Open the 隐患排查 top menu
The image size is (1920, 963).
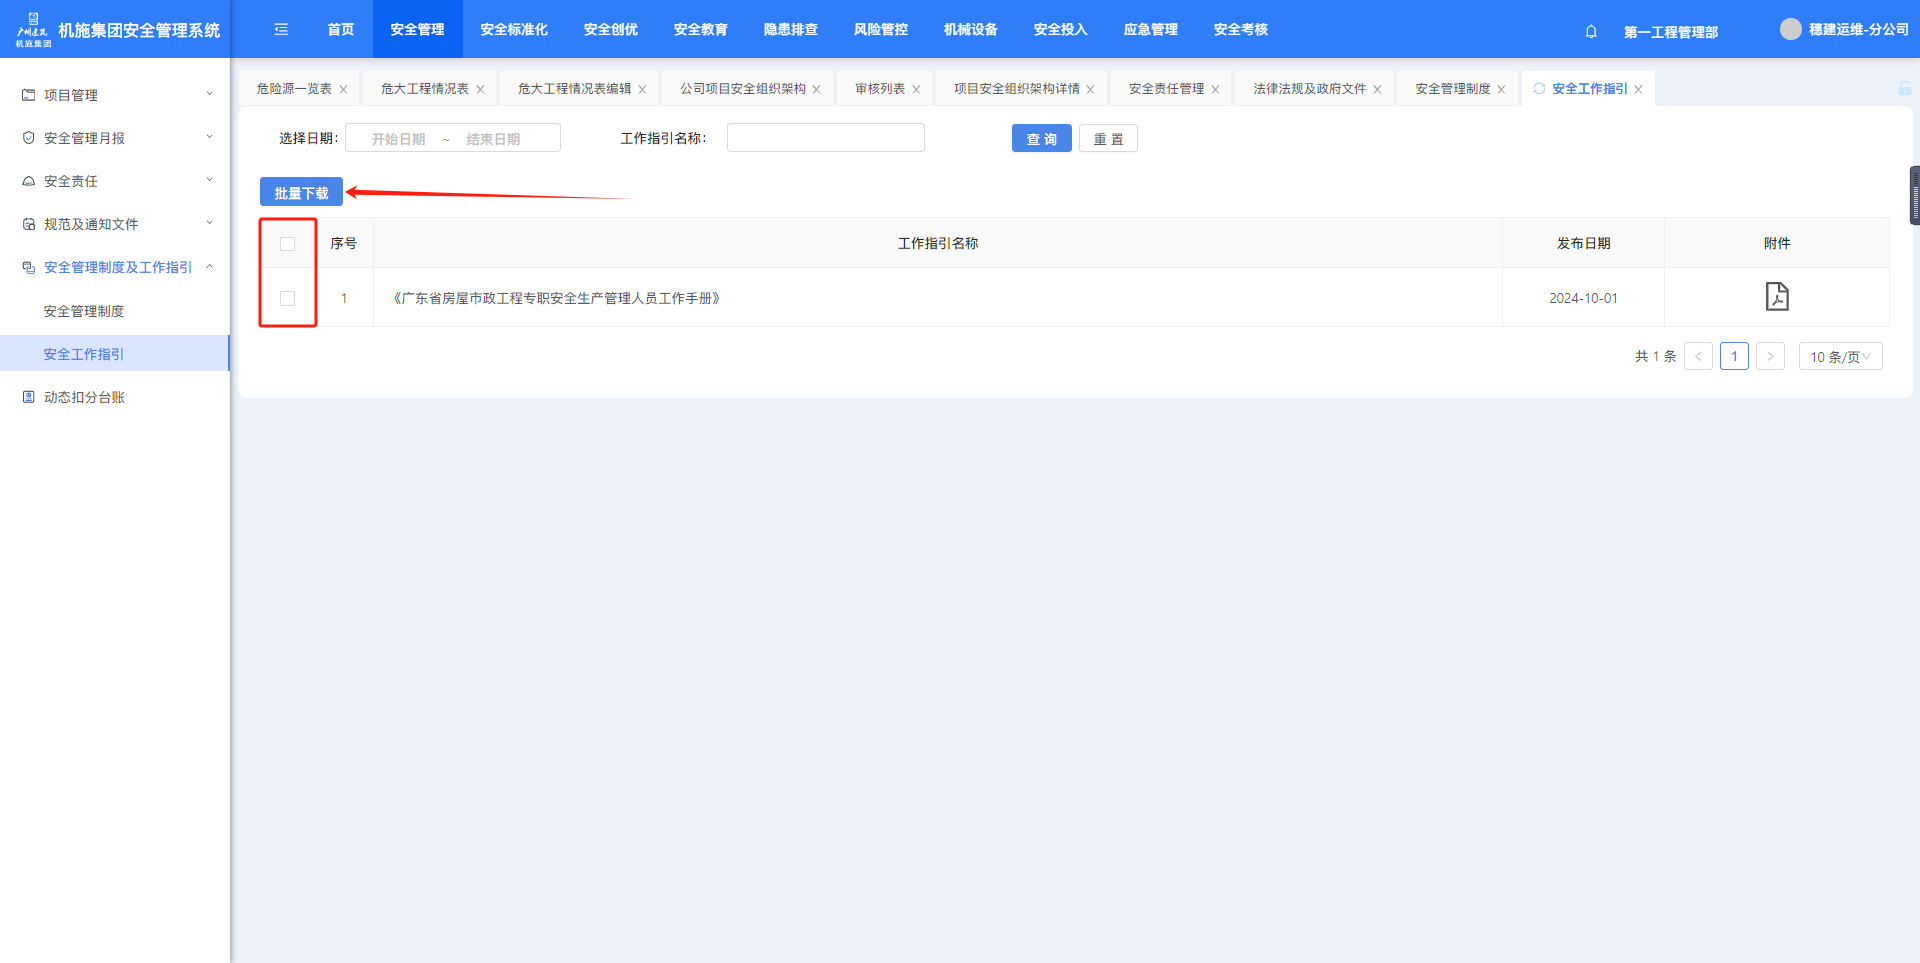pos(790,30)
